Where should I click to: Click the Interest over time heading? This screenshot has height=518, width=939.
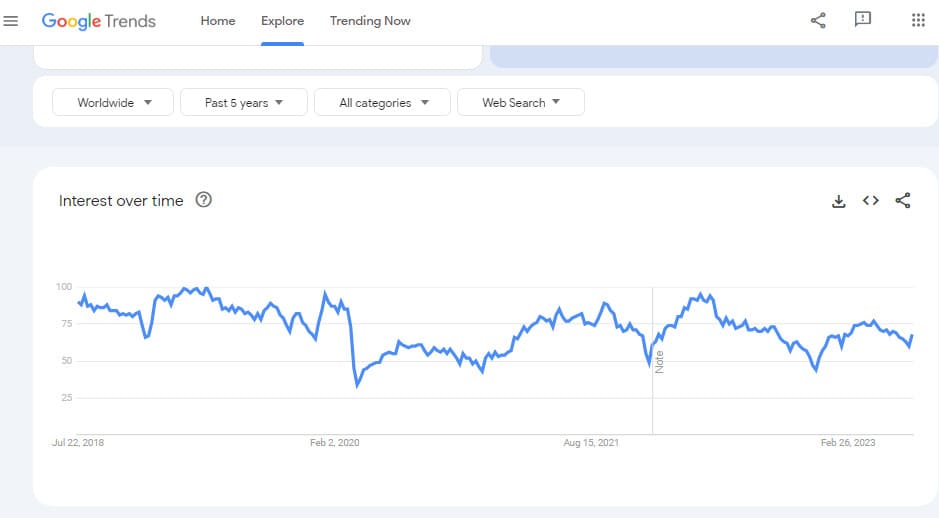(x=121, y=201)
